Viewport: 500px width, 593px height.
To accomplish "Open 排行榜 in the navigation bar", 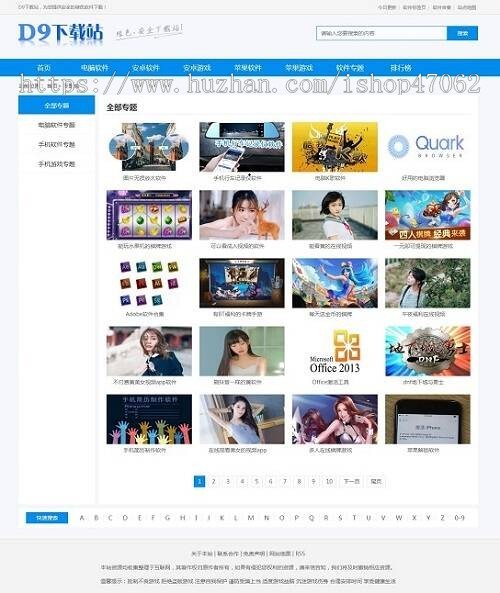I will click(401, 68).
